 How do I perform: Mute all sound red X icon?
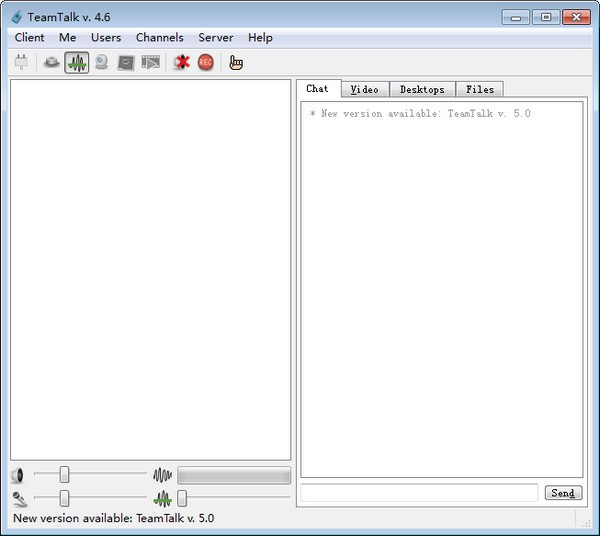[x=181, y=62]
